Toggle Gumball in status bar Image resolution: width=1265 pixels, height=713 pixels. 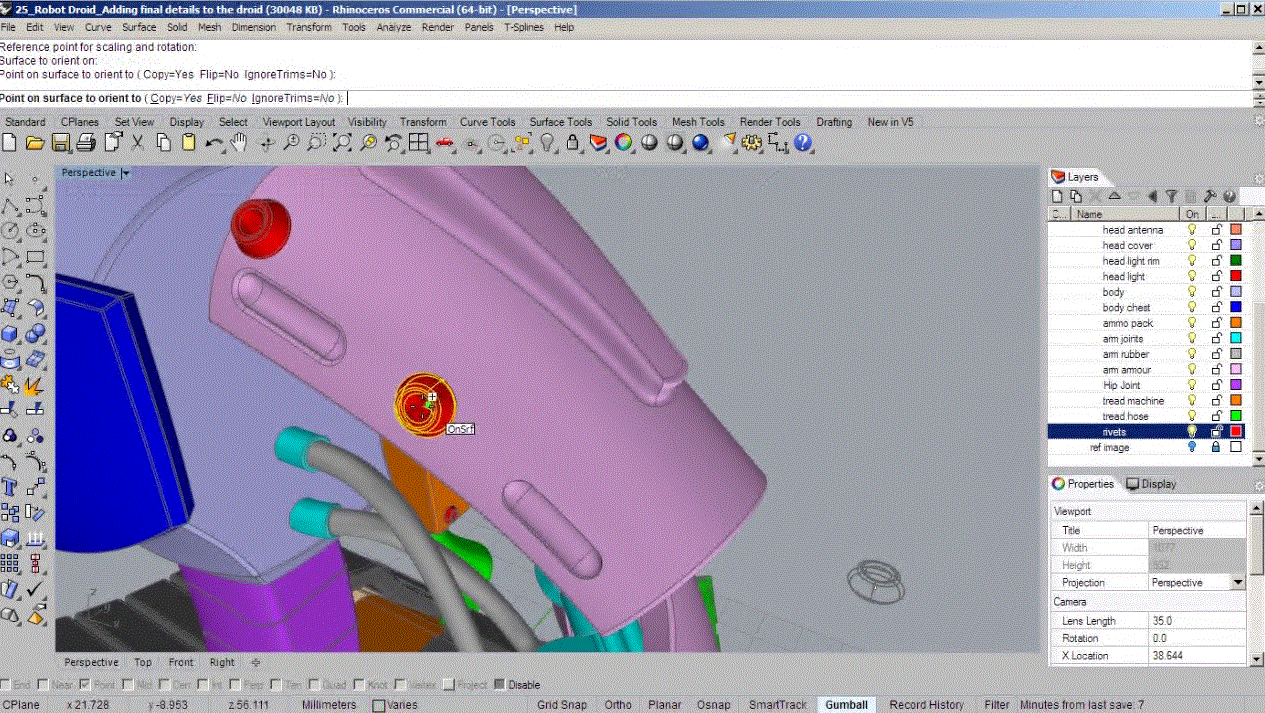point(846,705)
